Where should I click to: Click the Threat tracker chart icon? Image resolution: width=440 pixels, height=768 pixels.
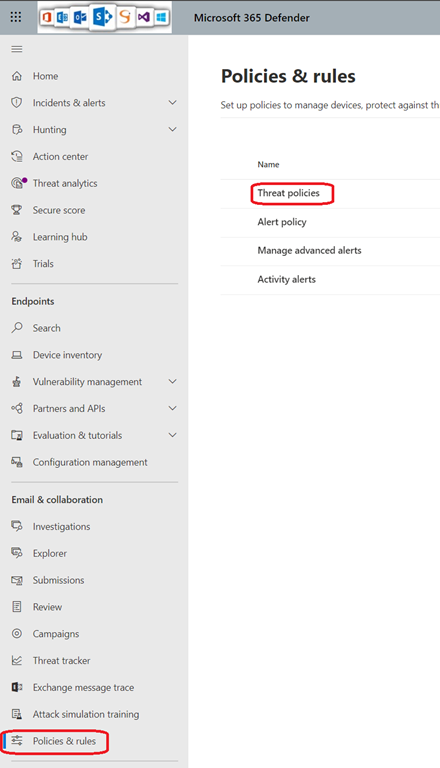coord(17,661)
